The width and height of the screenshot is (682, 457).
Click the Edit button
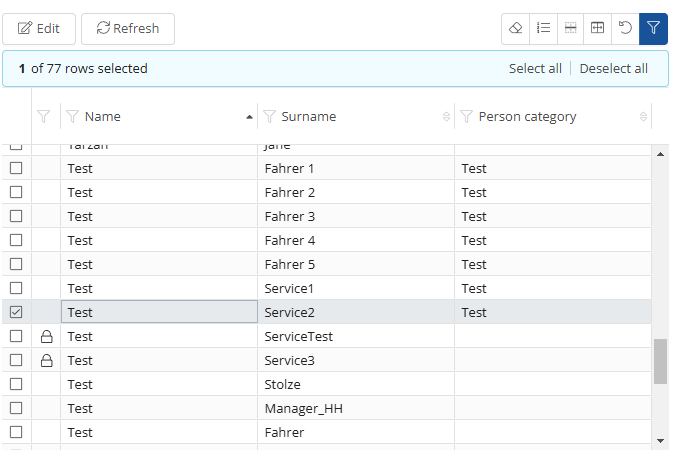coord(39,29)
